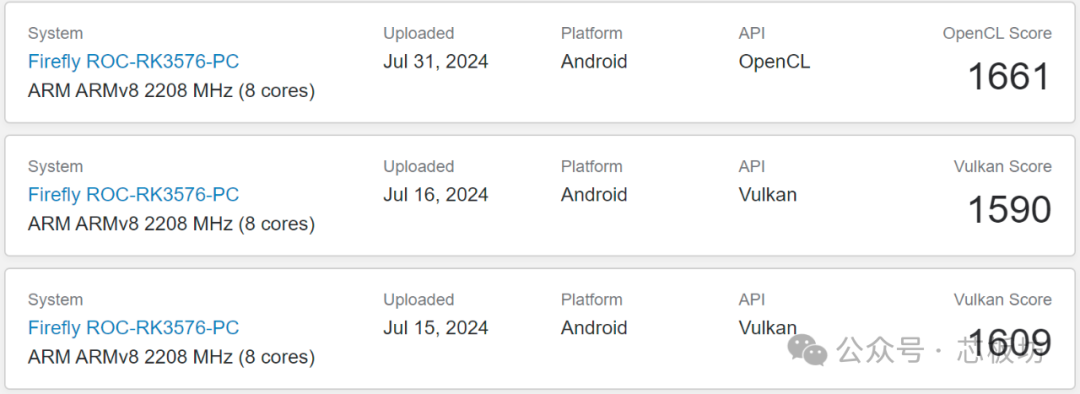Open Firefly ROC-RK3576-PC link uploaded Jul 16

[x=134, y=195]
